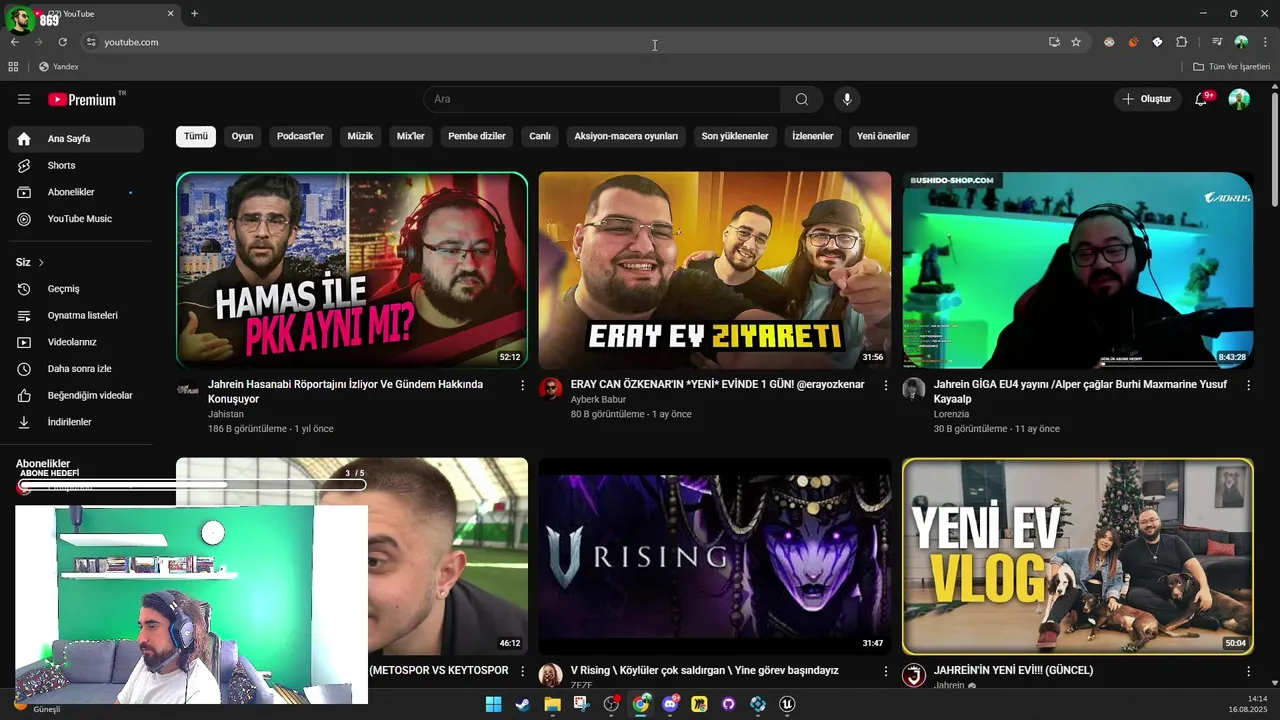
Task: Open Geçmiş history in sidebar
Action: [x=76, y=289]
